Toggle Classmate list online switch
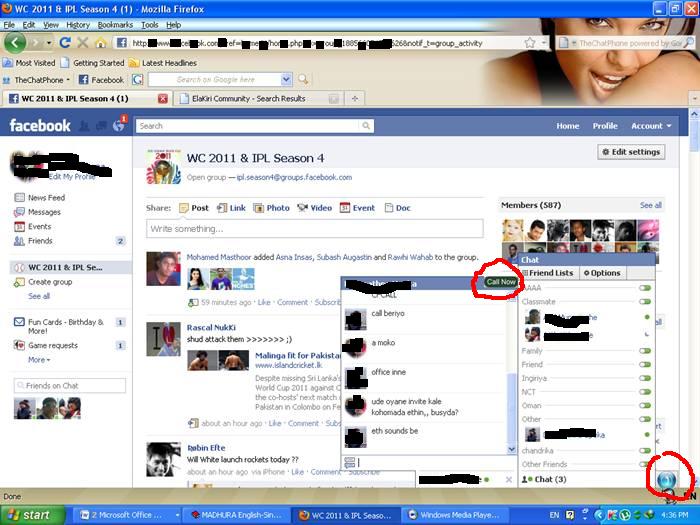The height and width of the screenshot is (525, 700). [x=645, y=302]
